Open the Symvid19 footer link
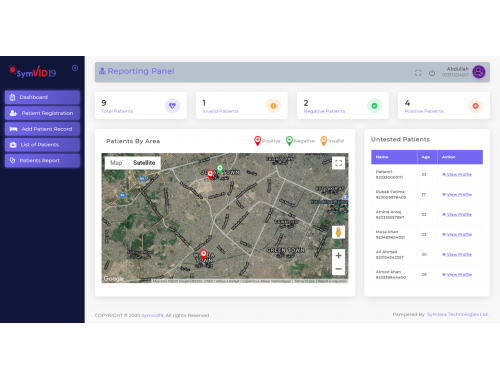The height and width of the screenshot is (380, 500). [152, 315]
